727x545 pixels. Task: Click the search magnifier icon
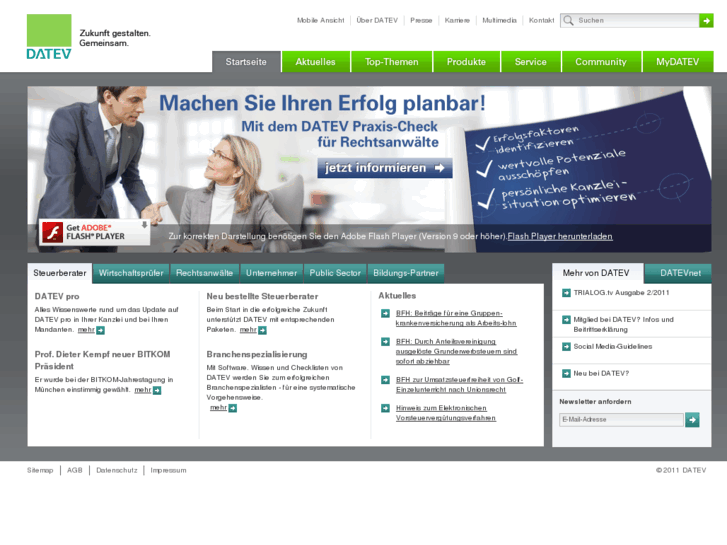[568, 20]
